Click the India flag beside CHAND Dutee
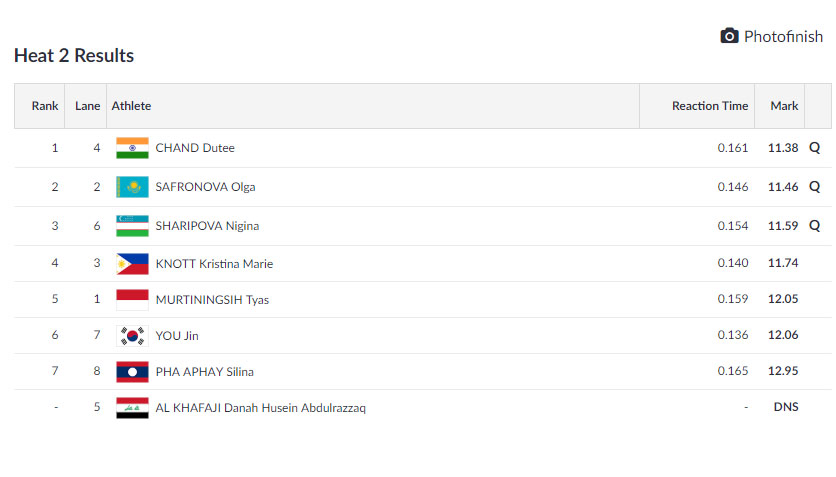Screen dimensions: 836x477 point(132,148)
